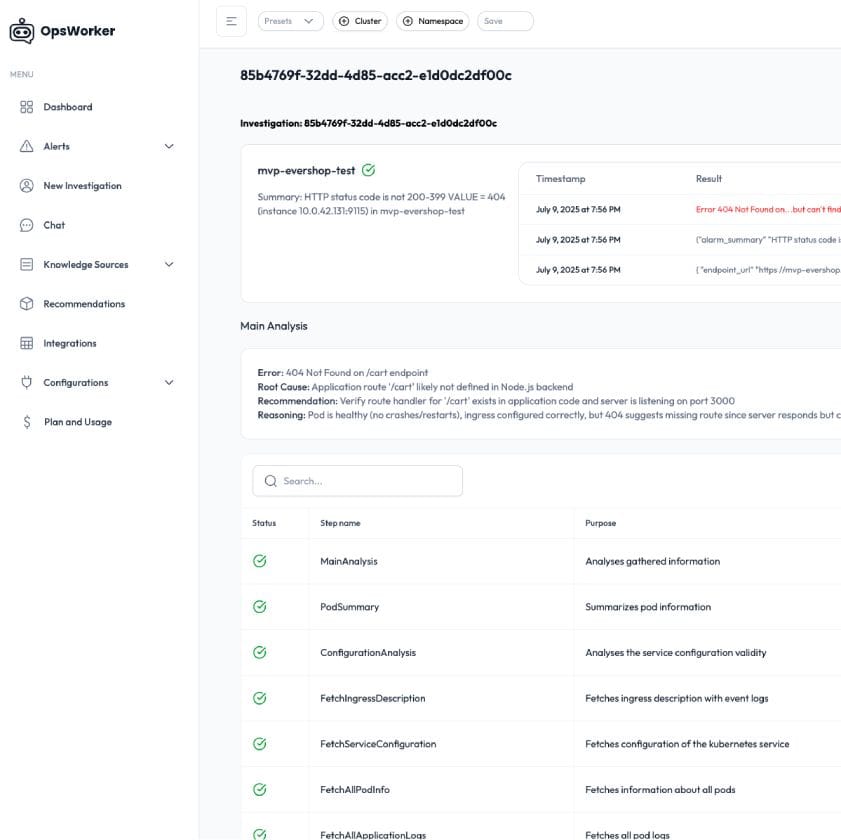
Task: Click the Namespace filter button
Action: pyautogui.click(x=433, y=21)
